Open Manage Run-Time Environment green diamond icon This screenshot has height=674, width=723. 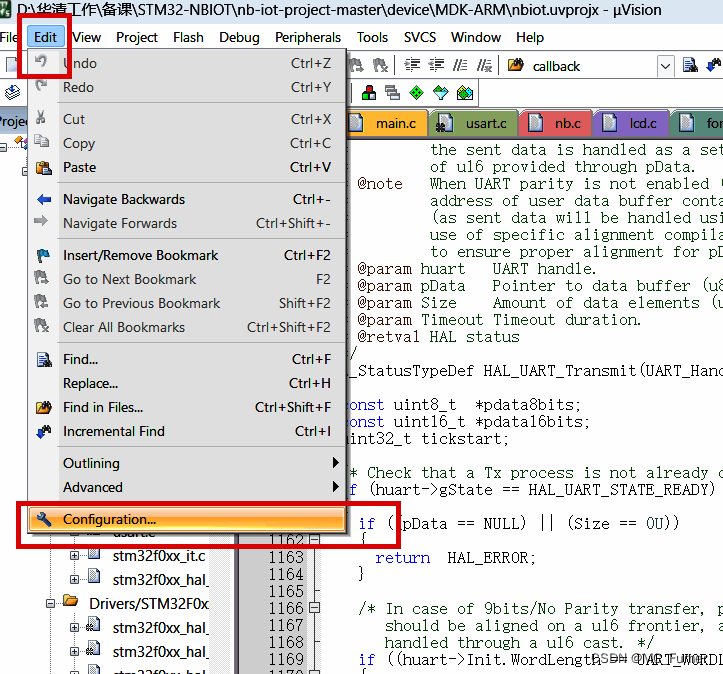[x=417, y=93]
